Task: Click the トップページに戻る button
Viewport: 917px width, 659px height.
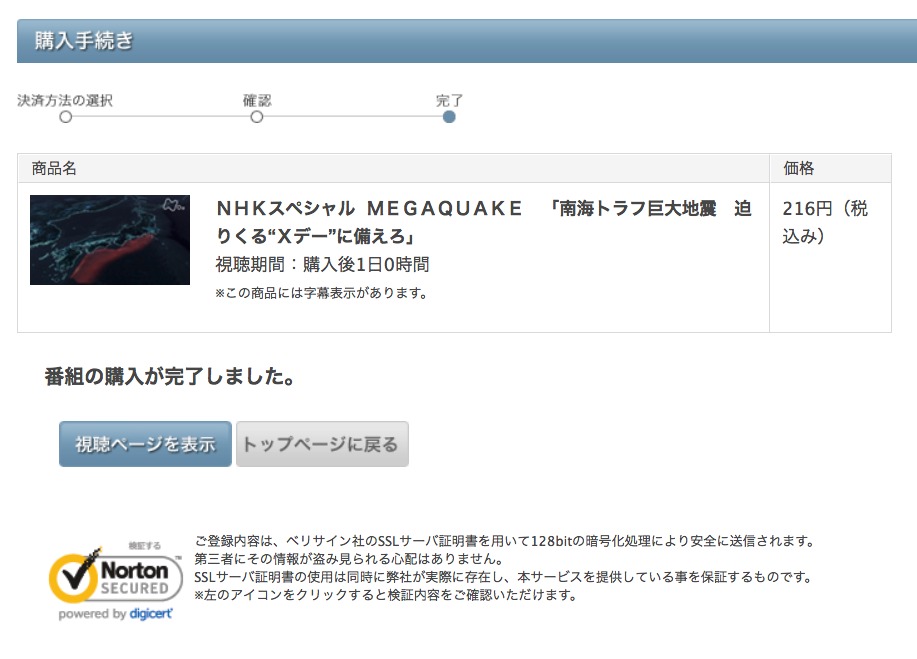Action: (322, 444)
